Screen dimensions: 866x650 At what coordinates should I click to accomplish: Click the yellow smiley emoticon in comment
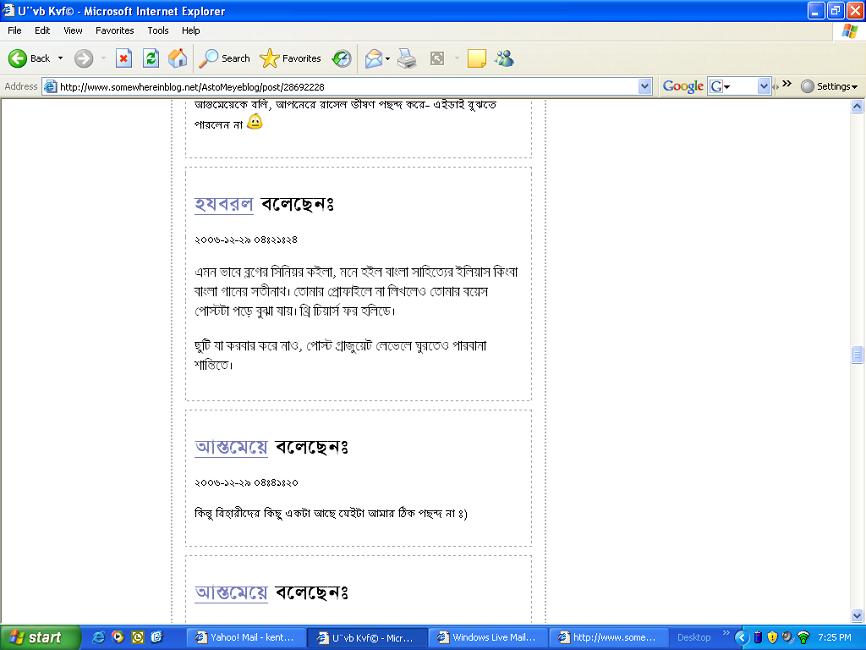point(255,121)
